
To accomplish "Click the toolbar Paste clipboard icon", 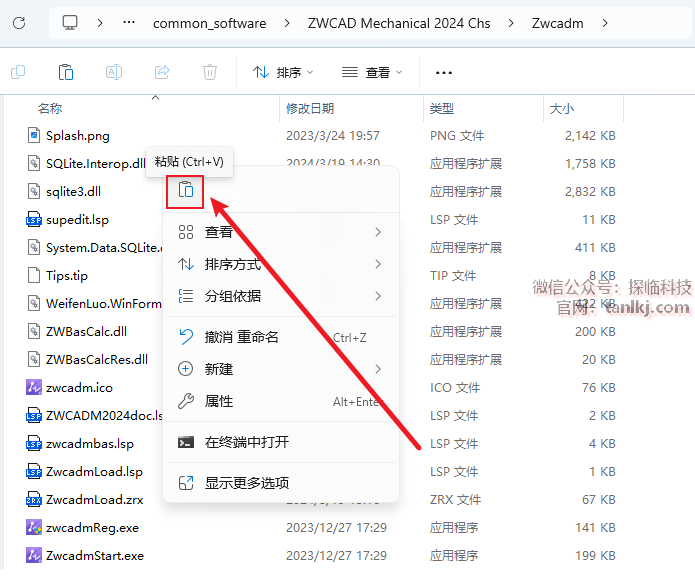I will (x=66, y=72).
